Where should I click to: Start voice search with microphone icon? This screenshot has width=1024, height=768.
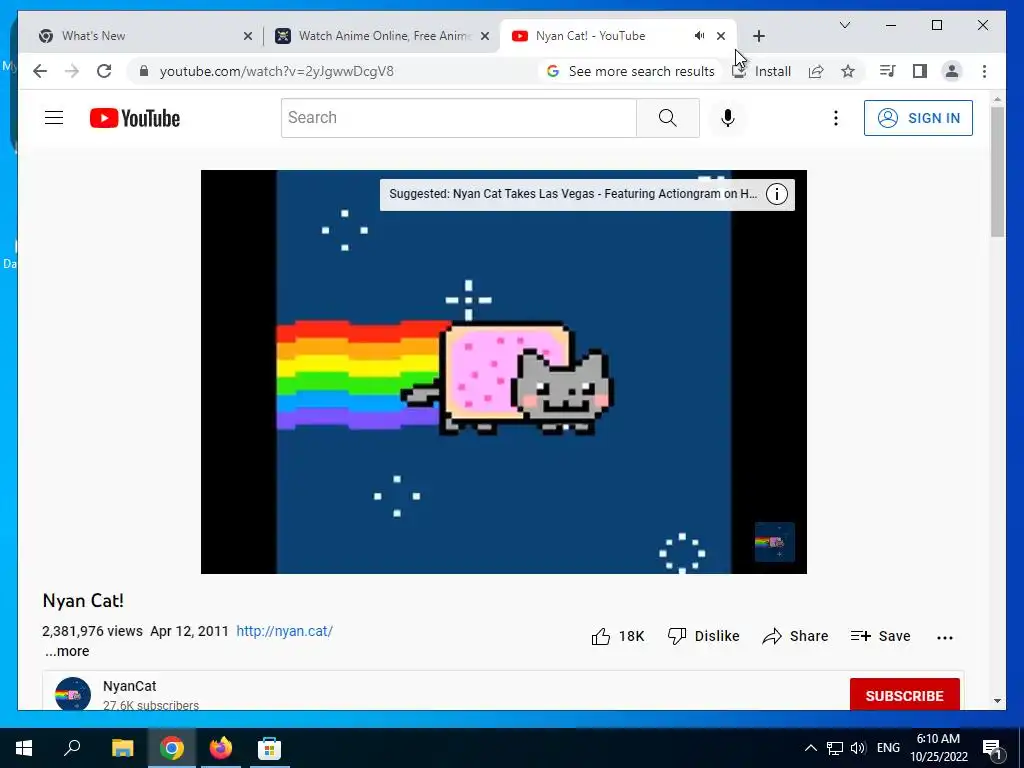tap(728, 118)
